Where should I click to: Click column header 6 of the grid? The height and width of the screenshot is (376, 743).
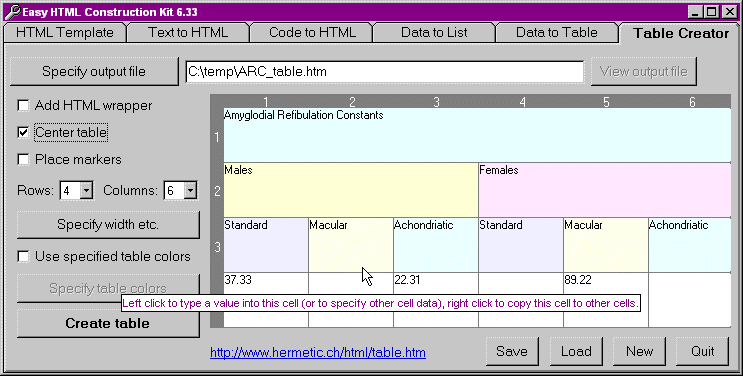coord(692,101)
